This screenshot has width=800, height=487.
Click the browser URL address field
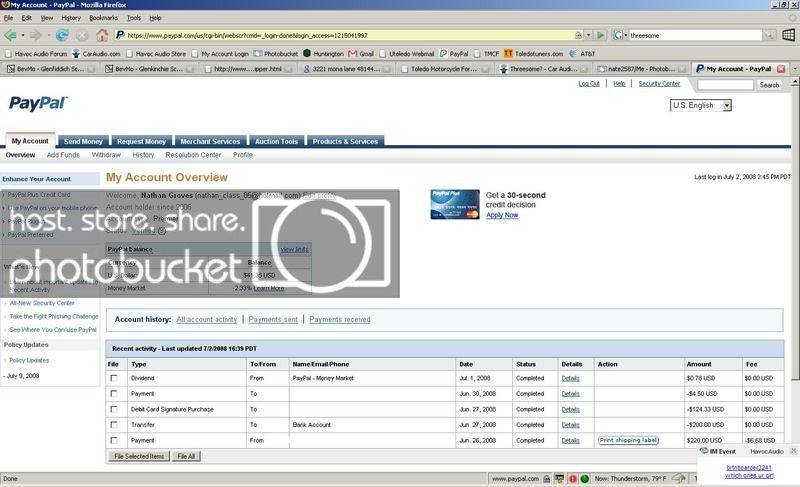click(349, 35)
